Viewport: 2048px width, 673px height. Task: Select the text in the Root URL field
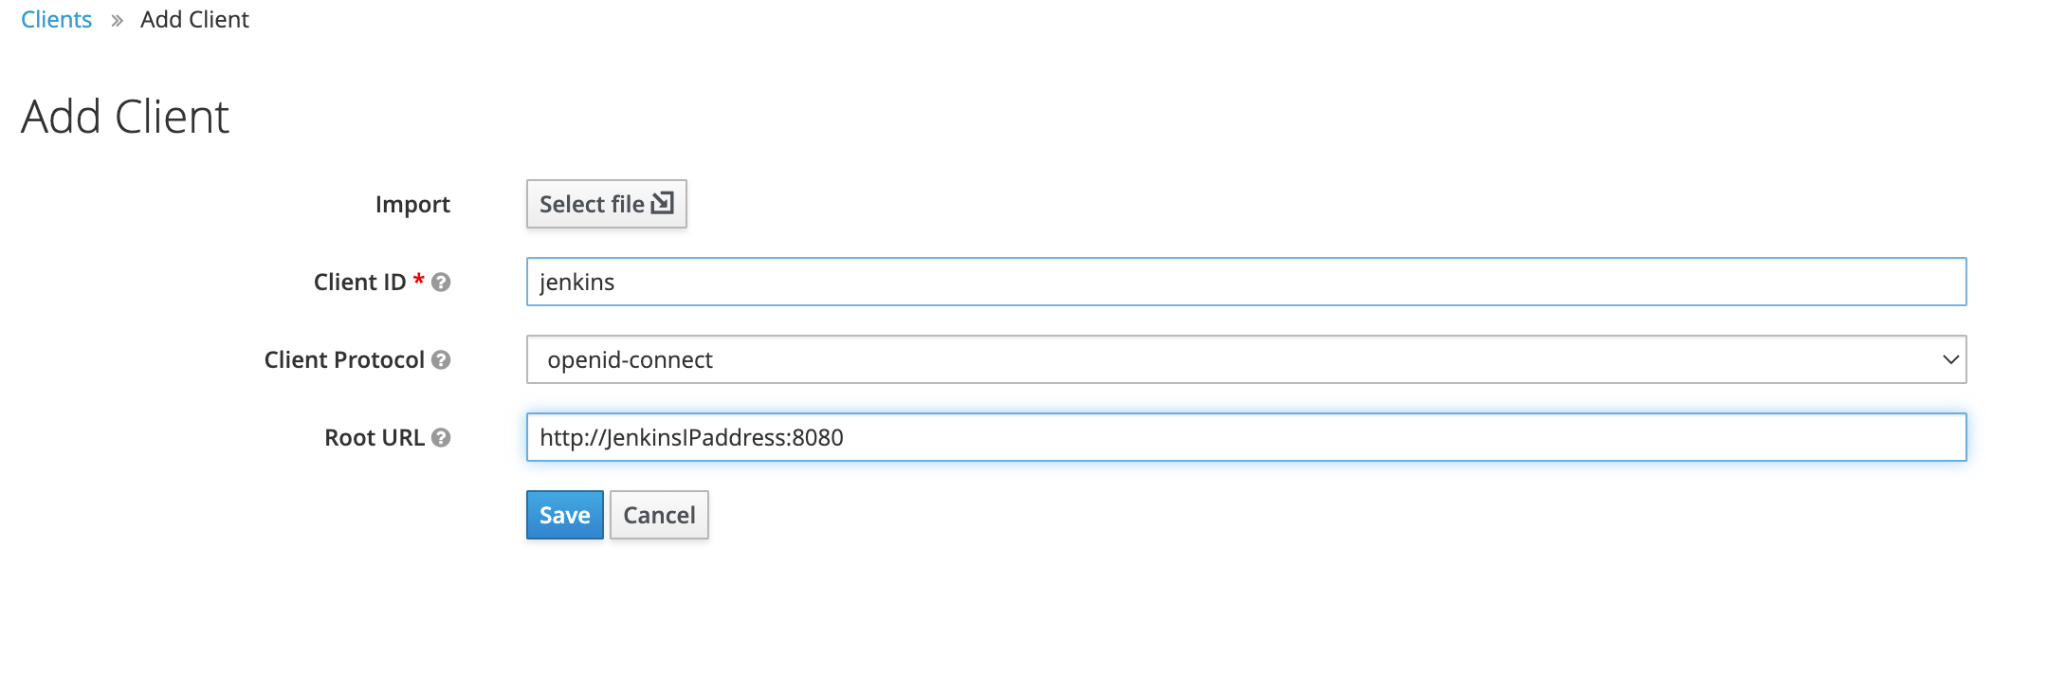tap(692, 437)
